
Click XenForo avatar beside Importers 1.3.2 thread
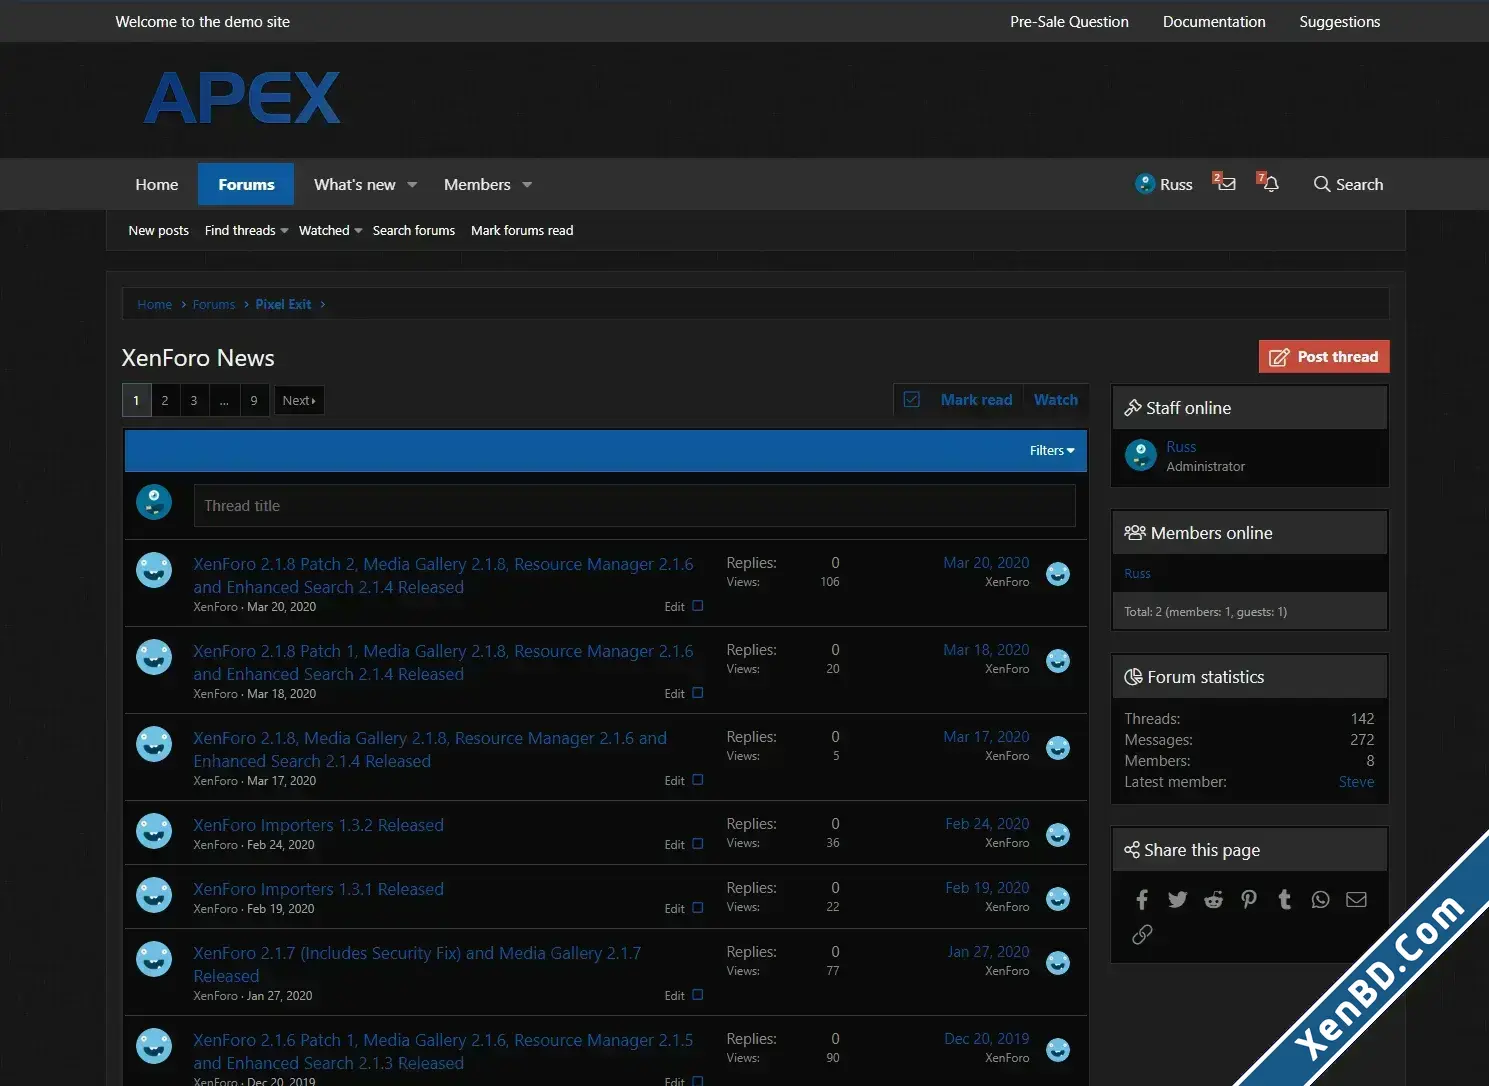point(154,831)
